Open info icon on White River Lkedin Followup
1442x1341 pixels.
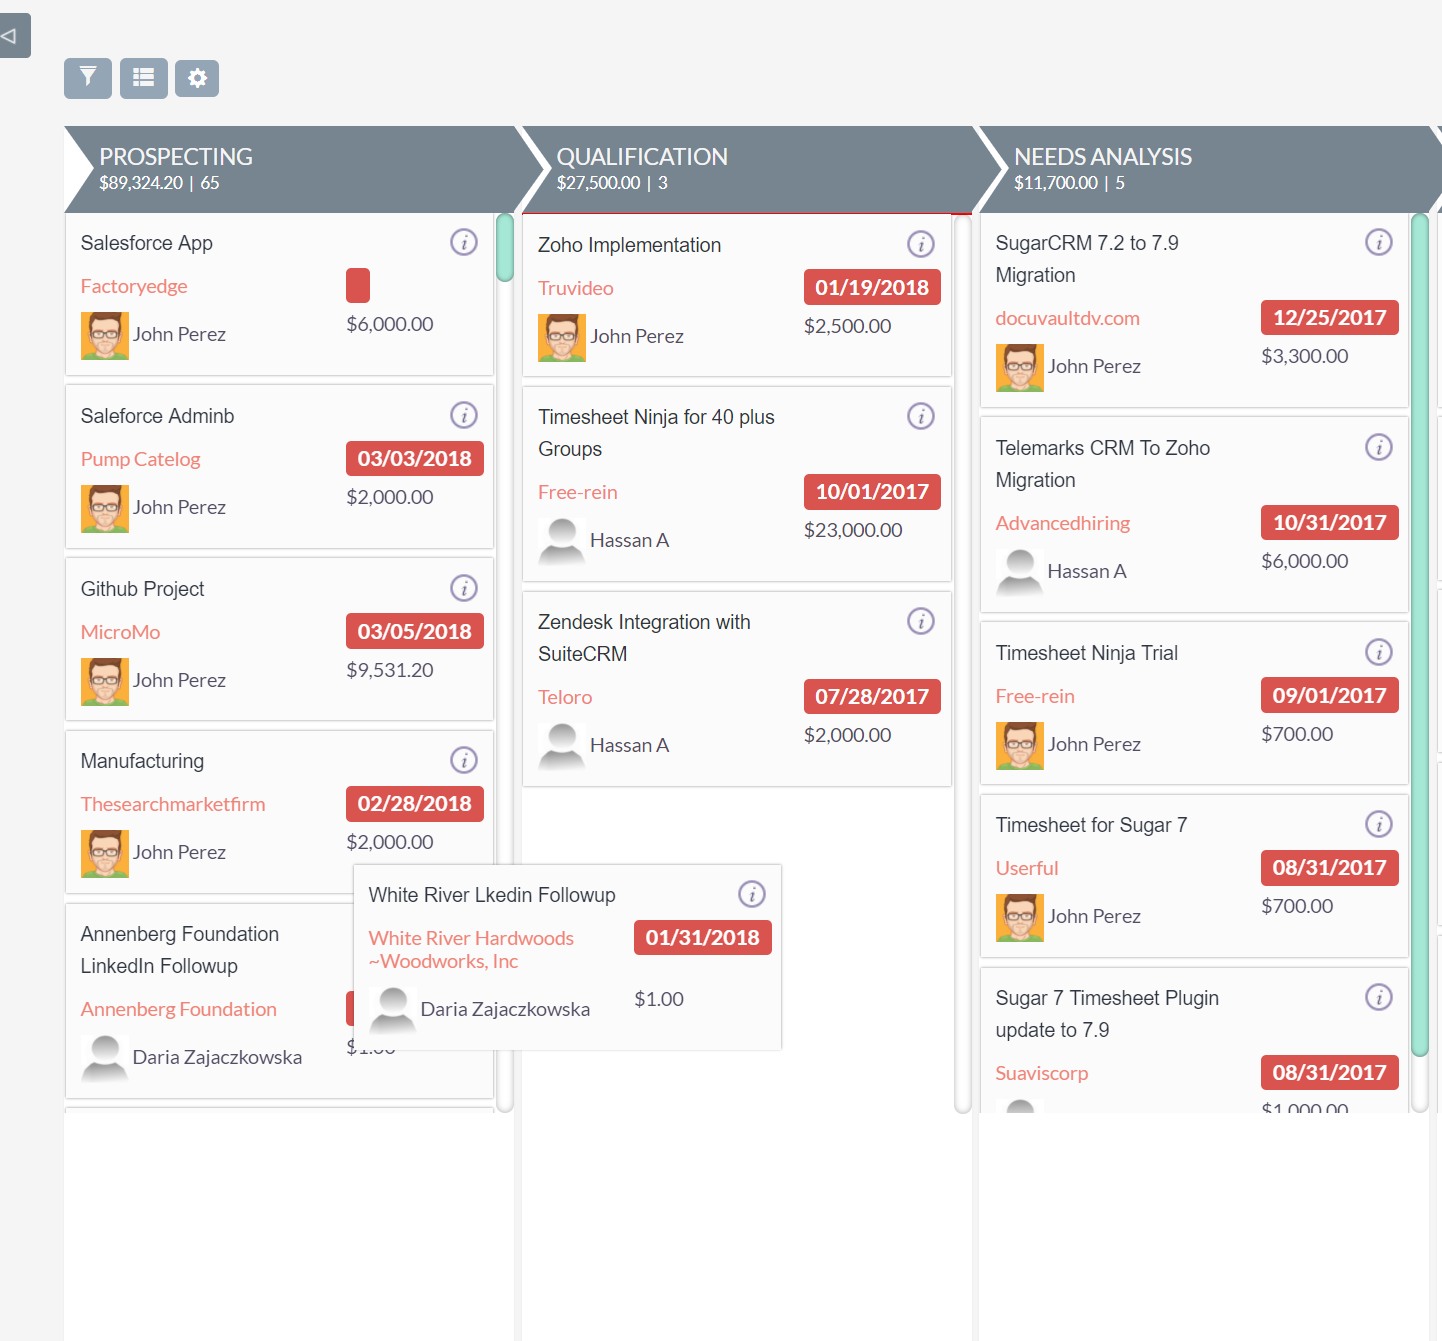[x=752, y=894]
